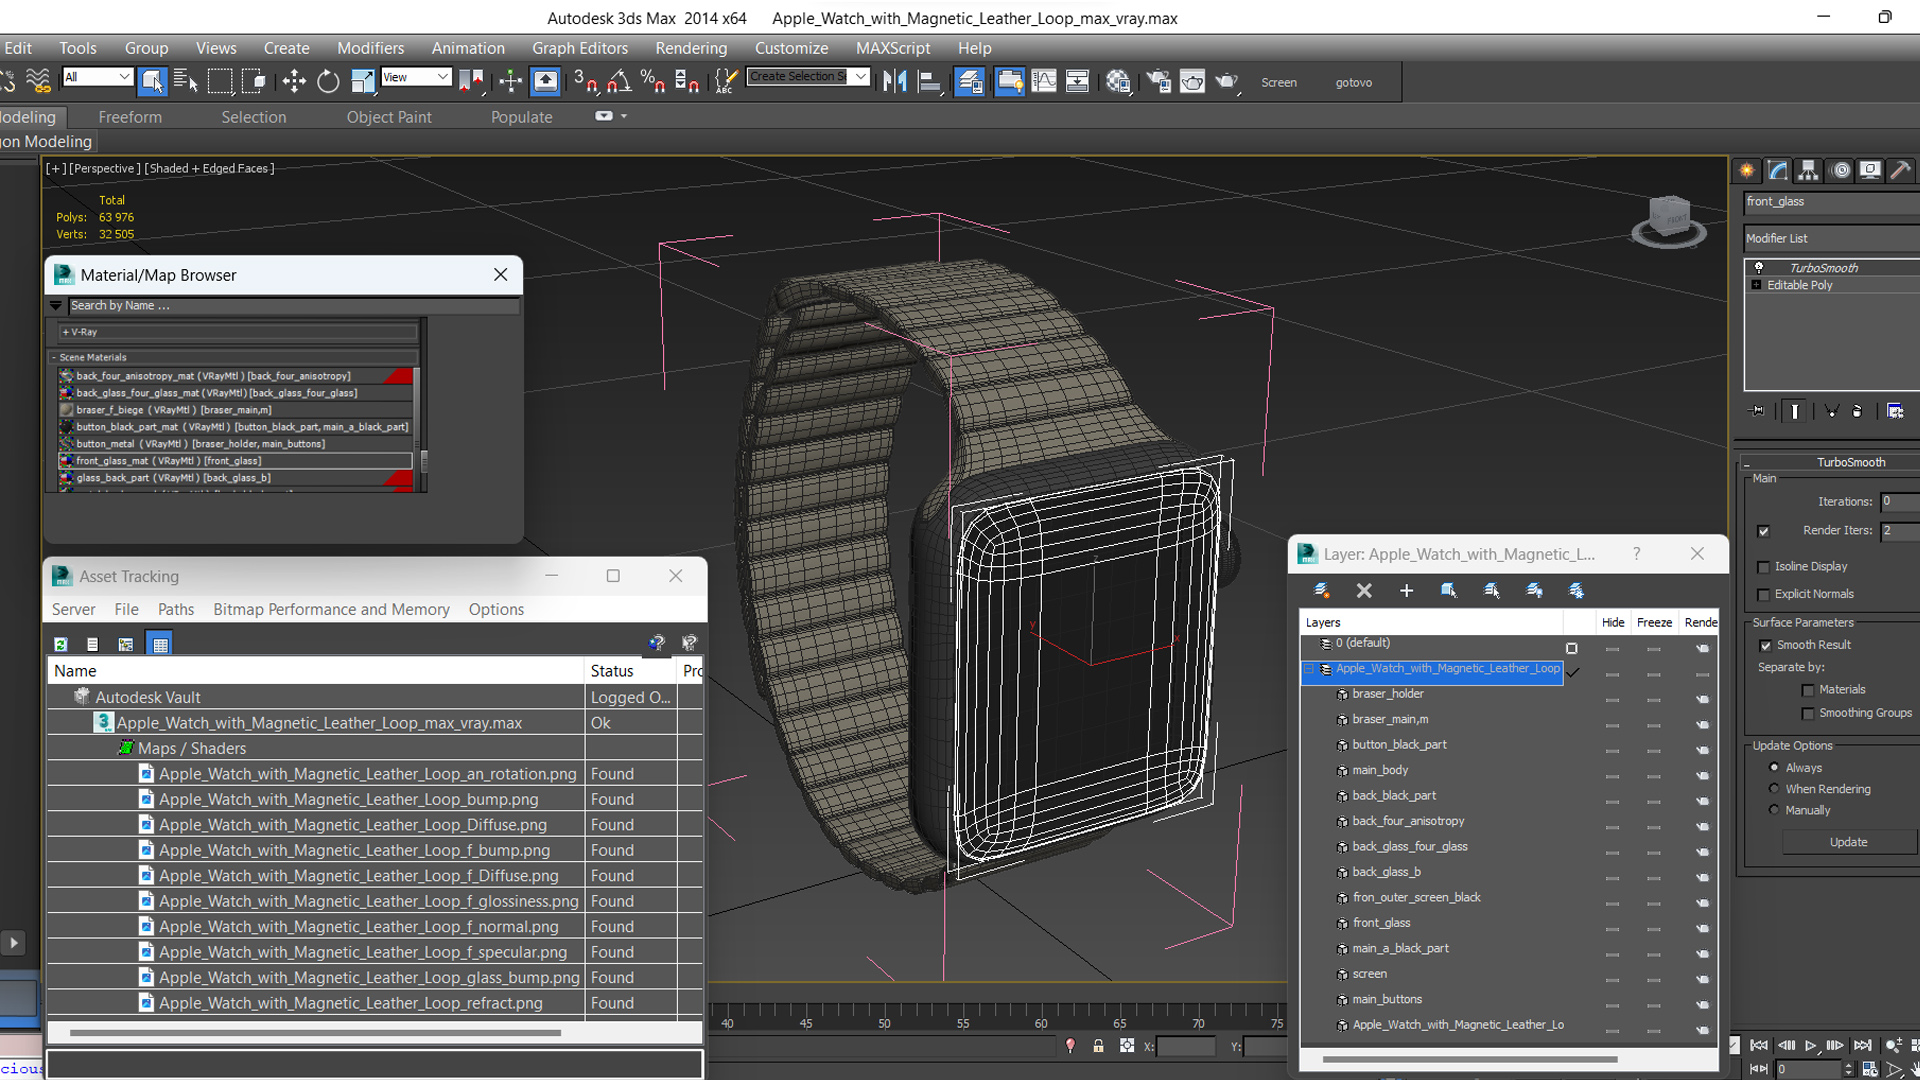The width and height of the screenshot is (1920, 1080).
Task: Click the Iterations value field
Action: [1899, 502]
